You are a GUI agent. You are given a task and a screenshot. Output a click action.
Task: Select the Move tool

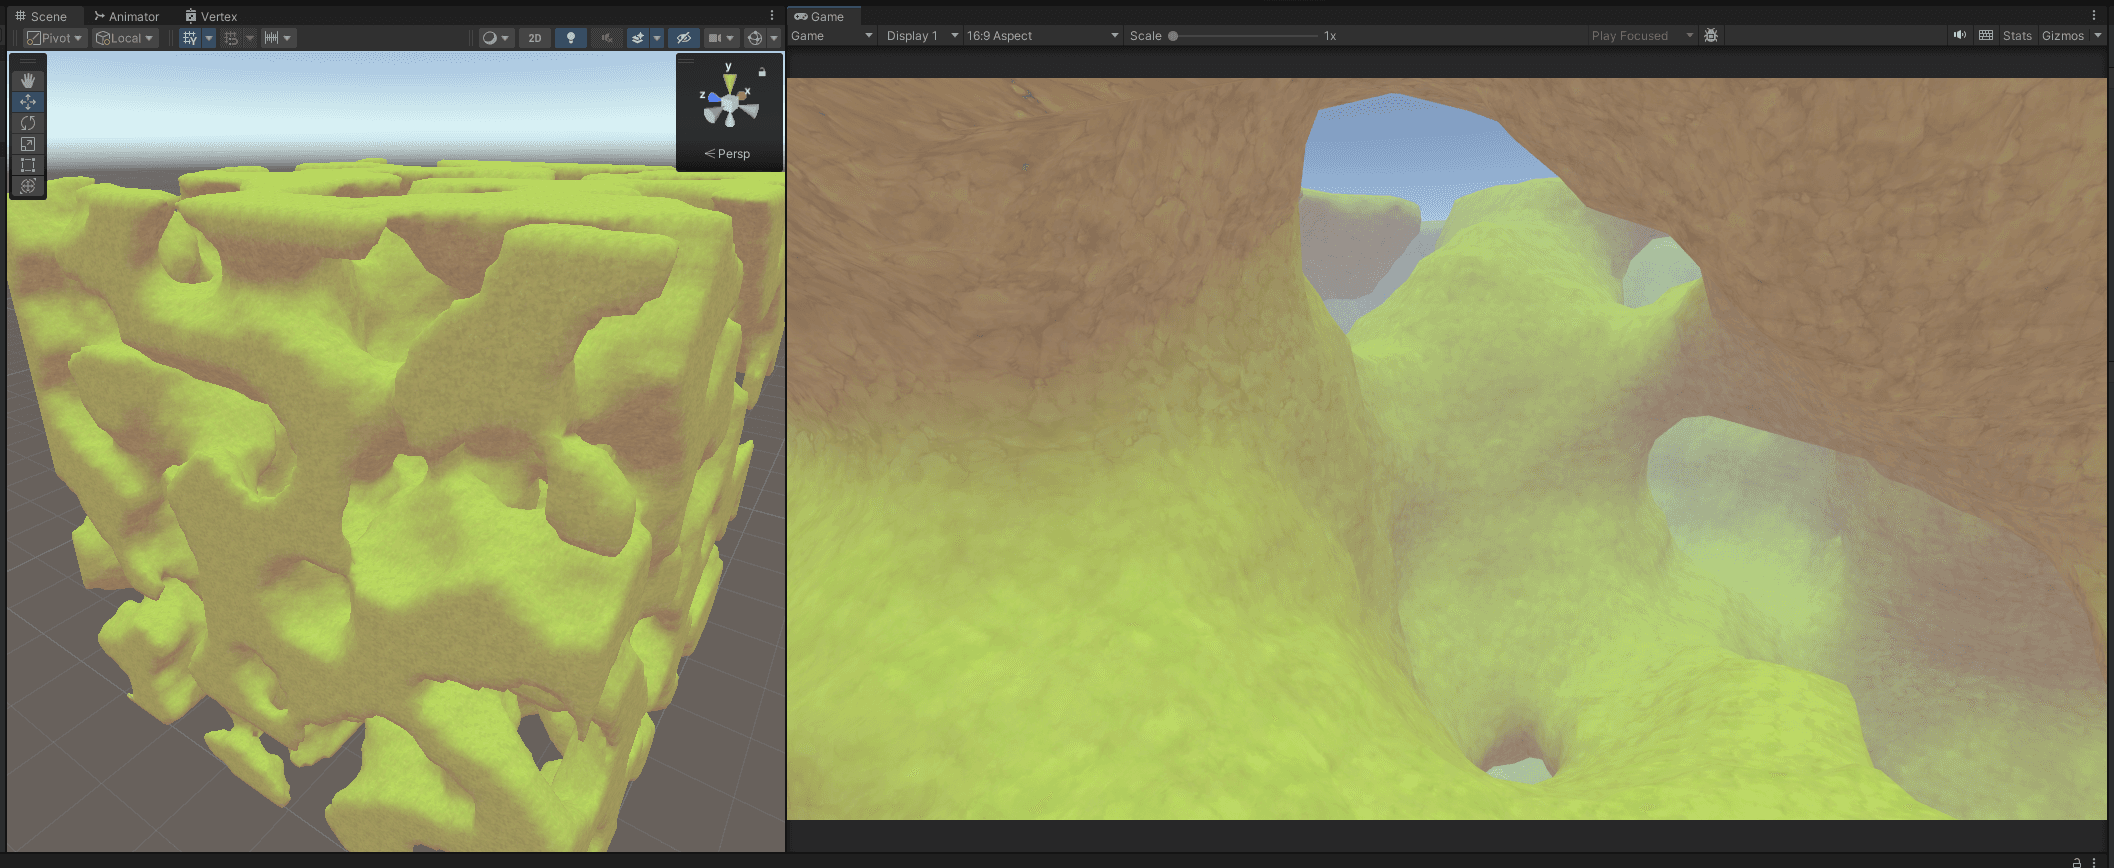click(28, 102)
